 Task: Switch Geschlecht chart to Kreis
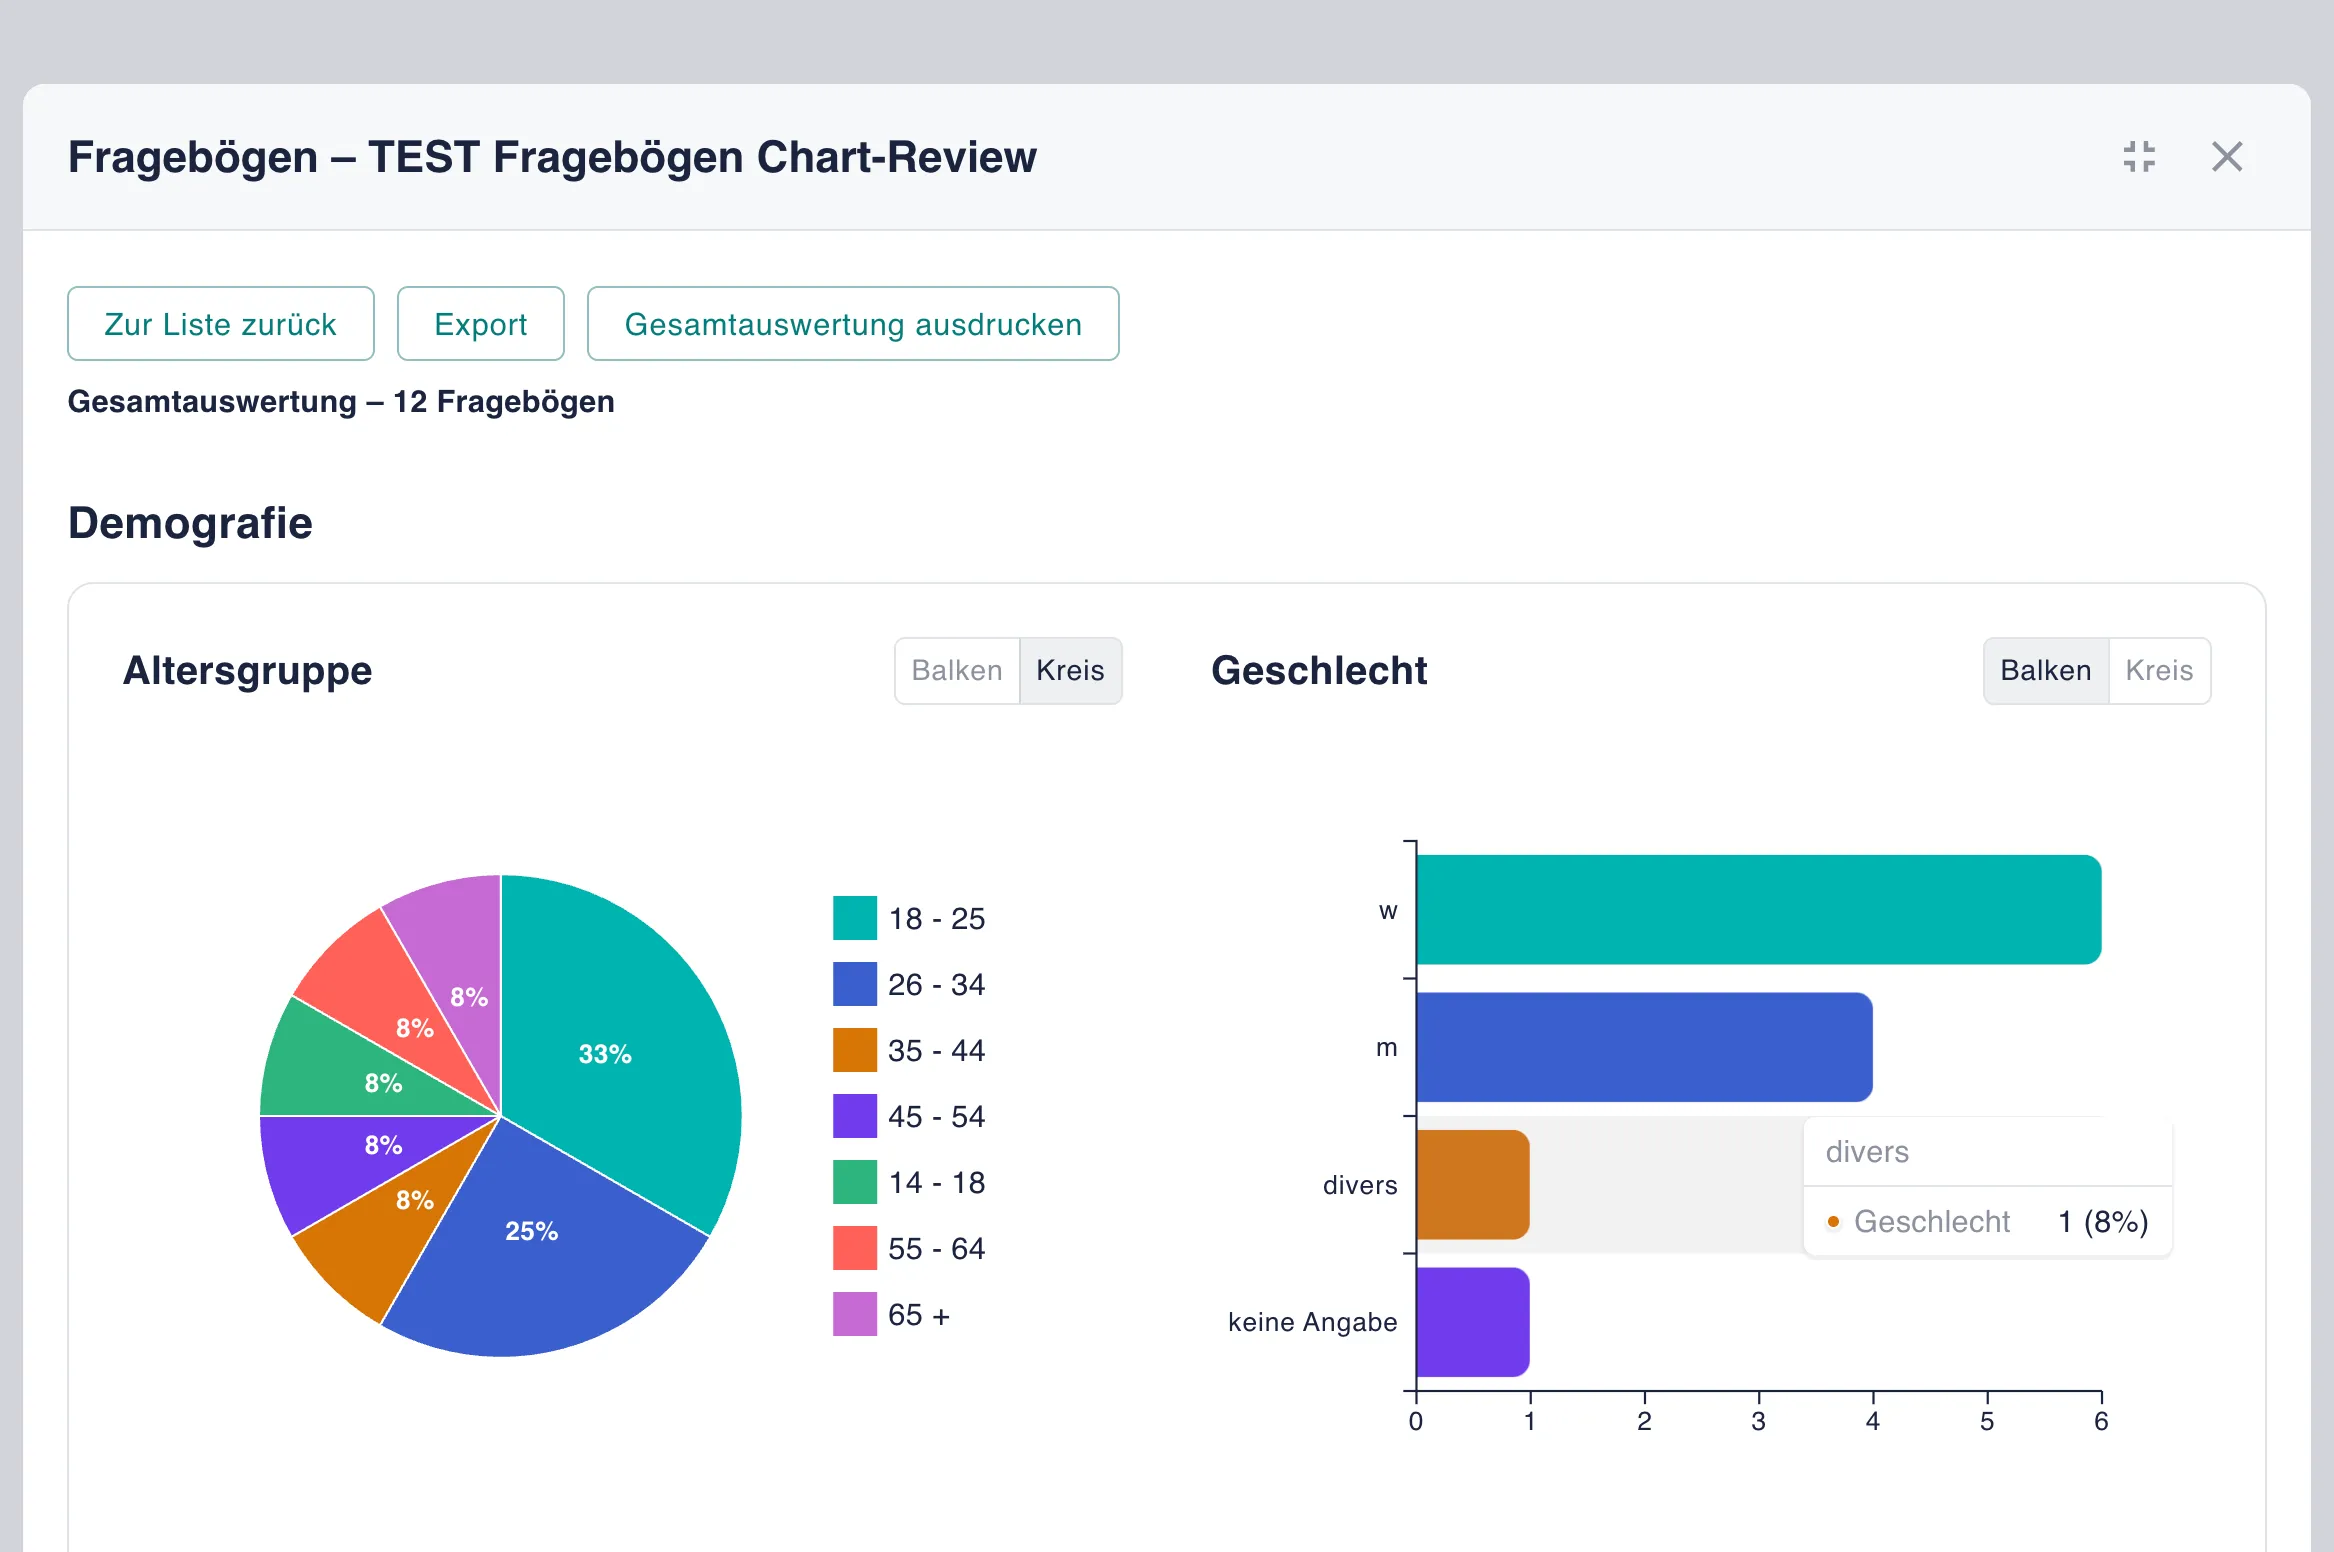point(2159,671)
